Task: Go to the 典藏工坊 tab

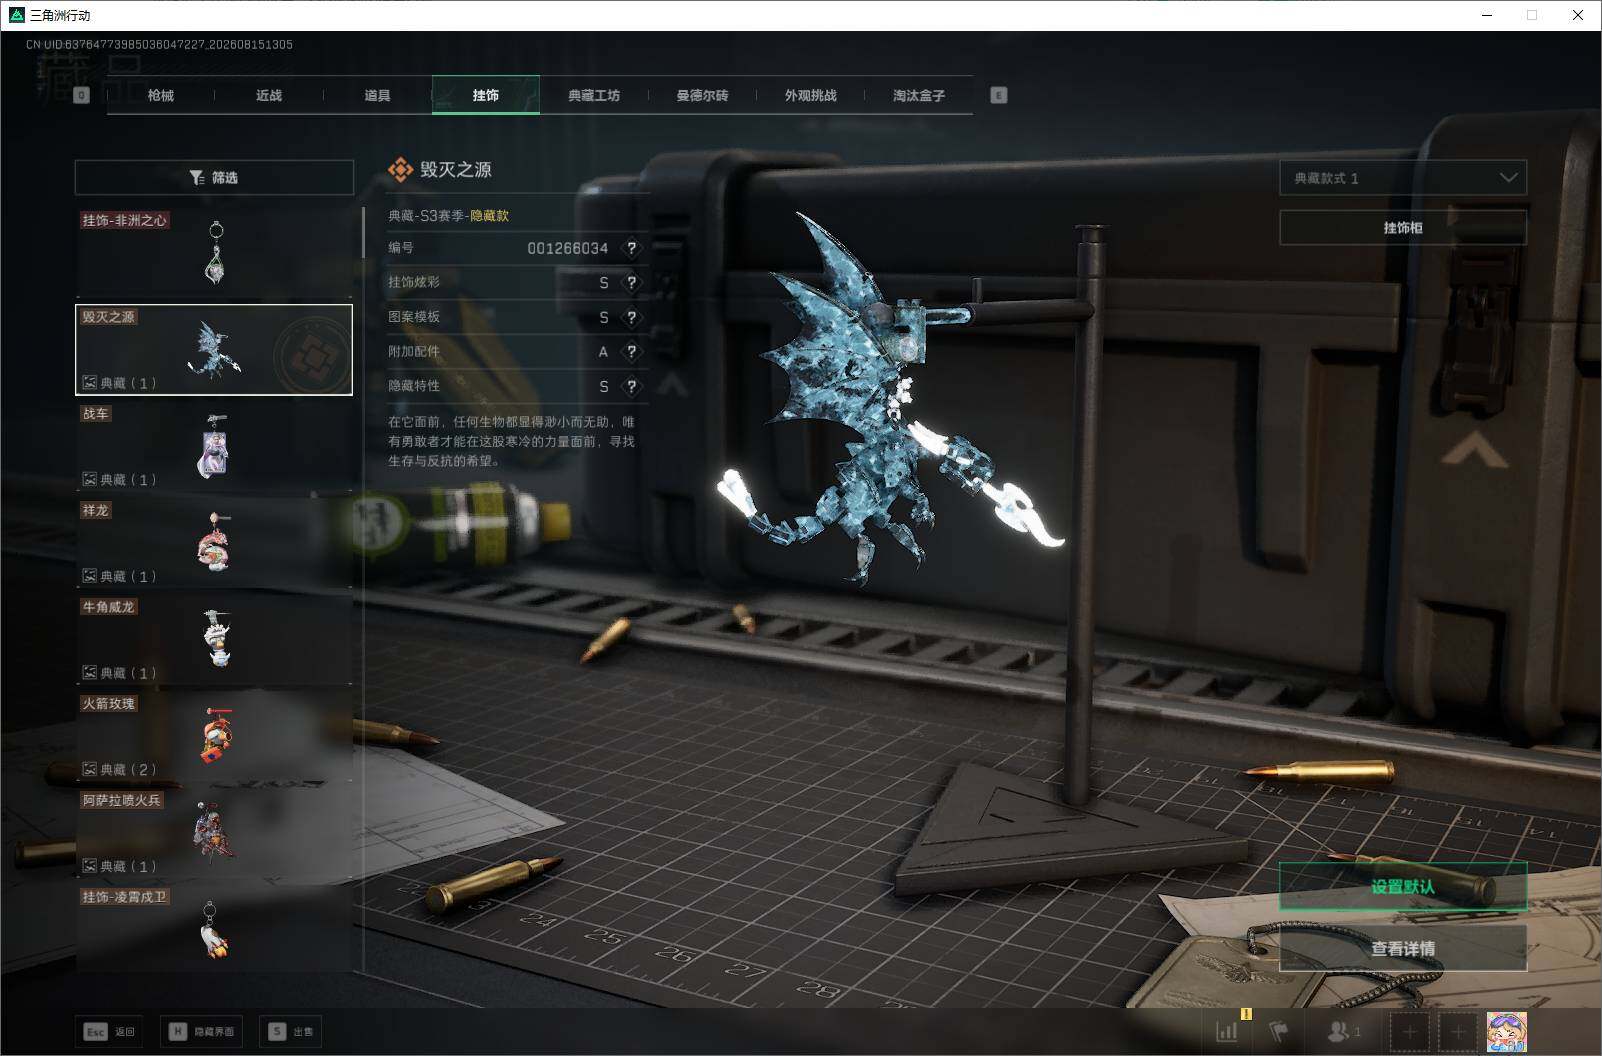Action: pos(594,95)
